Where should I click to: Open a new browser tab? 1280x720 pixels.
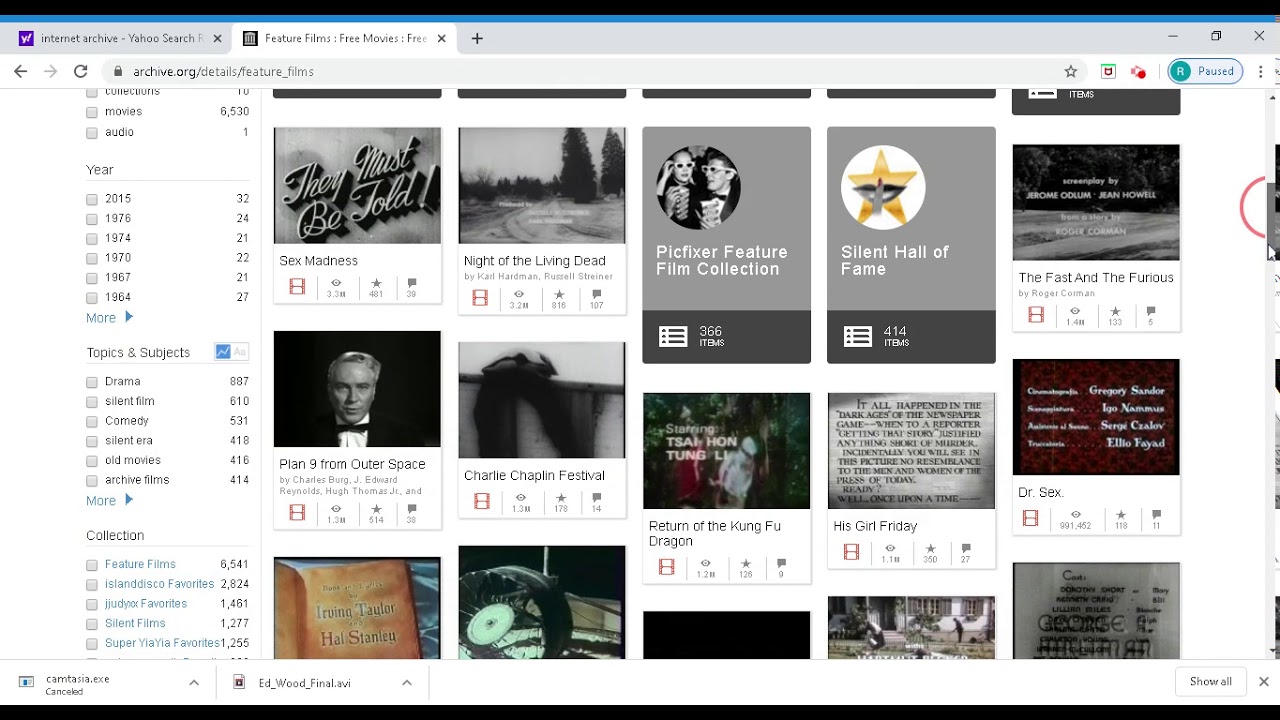[x=477, y=38]
